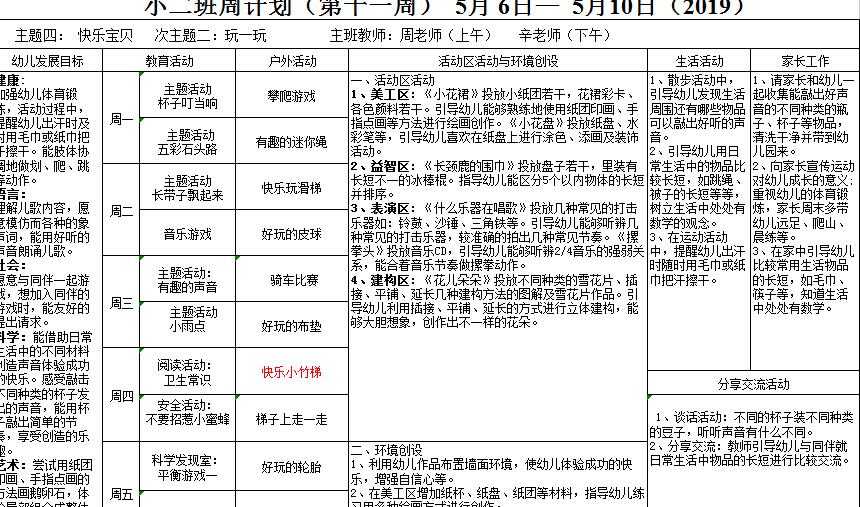Click the red 快乐小竹梯 cell
Image resolution: width=860 pixels, height=507 pixels.
tap(291, 372)
